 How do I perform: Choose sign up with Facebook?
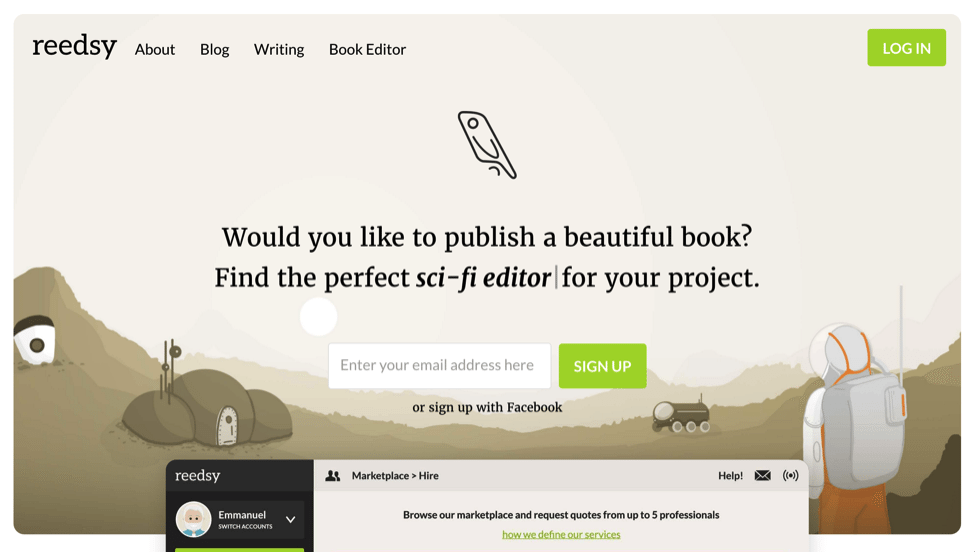pyautogui.click(x=487, y=407)
